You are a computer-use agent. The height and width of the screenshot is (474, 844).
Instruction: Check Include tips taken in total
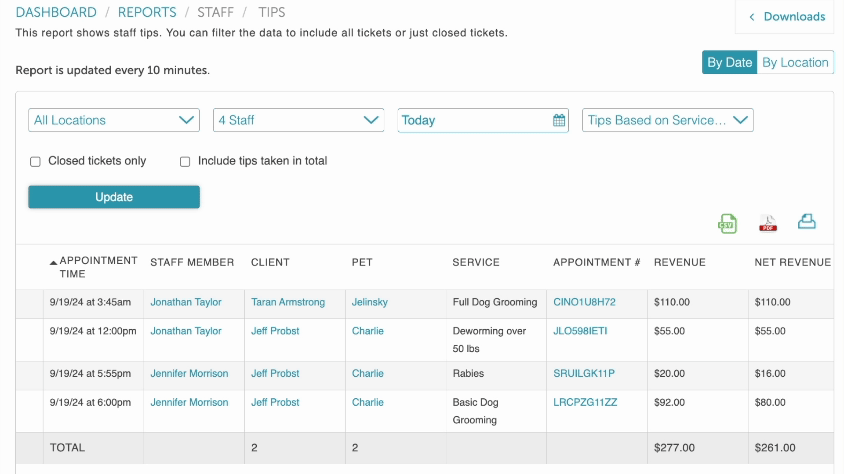185,161
